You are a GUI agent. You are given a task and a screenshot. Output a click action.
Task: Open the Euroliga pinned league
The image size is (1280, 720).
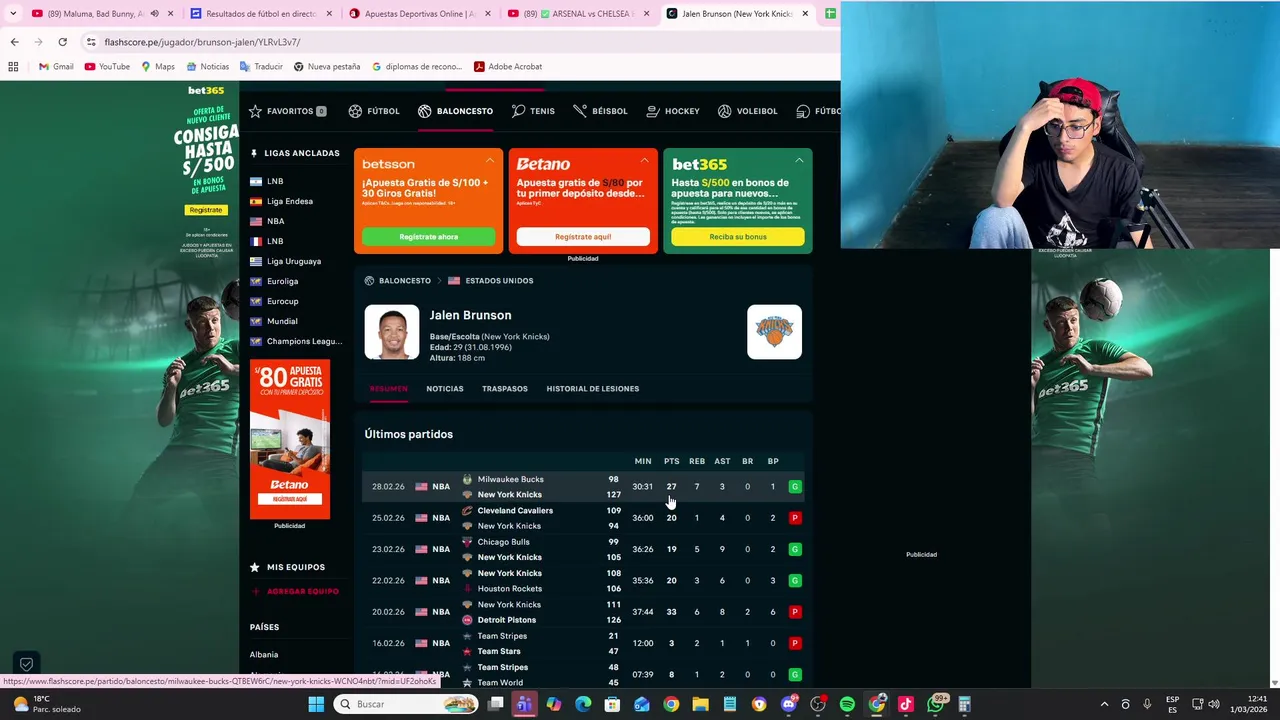(274, 281)
